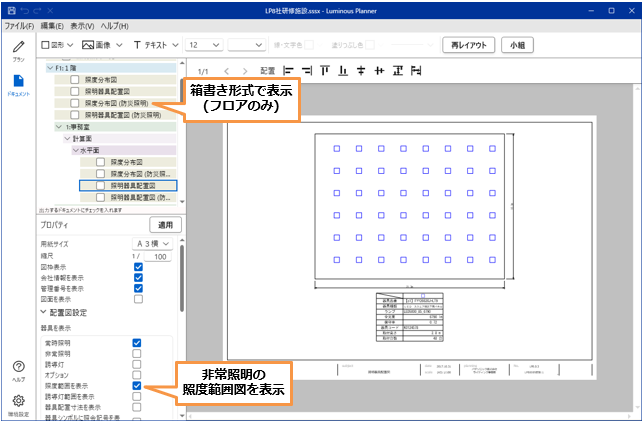Open 環境設定 settings gear icon
Image resolution: width=644 pixels, height=424 pixels.
[x=18, y=404]
